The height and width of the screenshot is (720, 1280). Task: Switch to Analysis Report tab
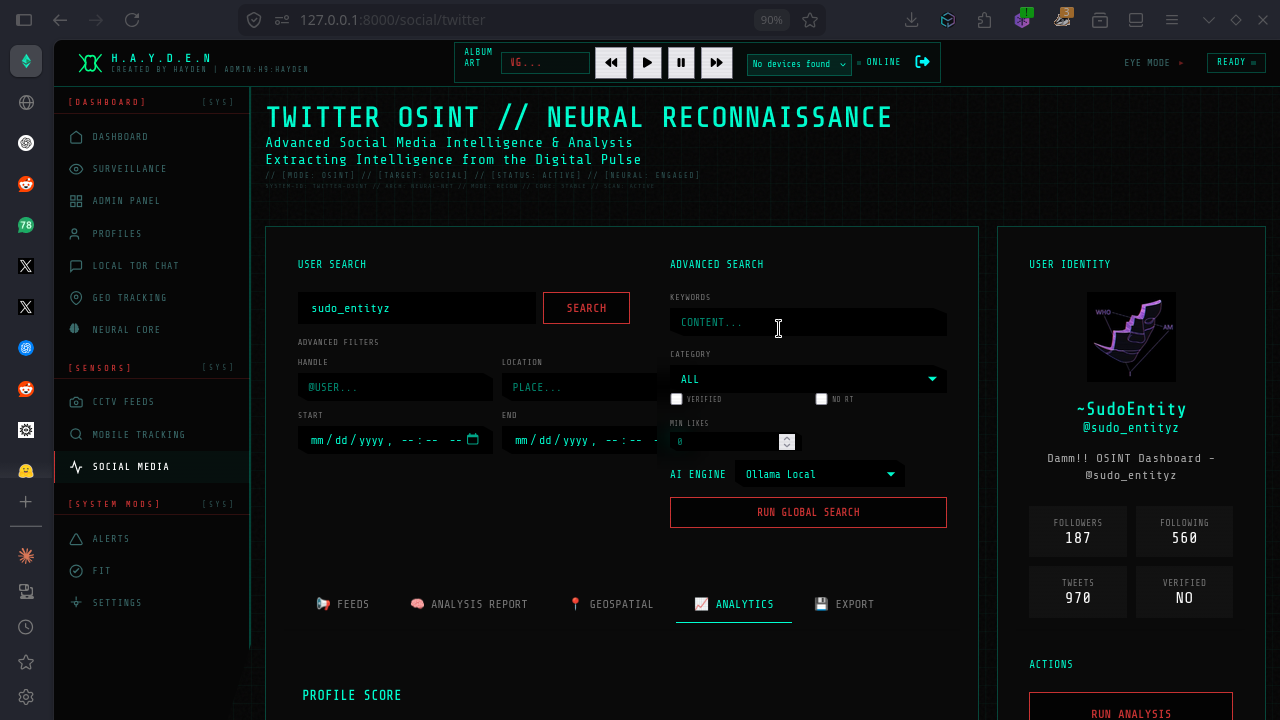(x=469, y=604)
